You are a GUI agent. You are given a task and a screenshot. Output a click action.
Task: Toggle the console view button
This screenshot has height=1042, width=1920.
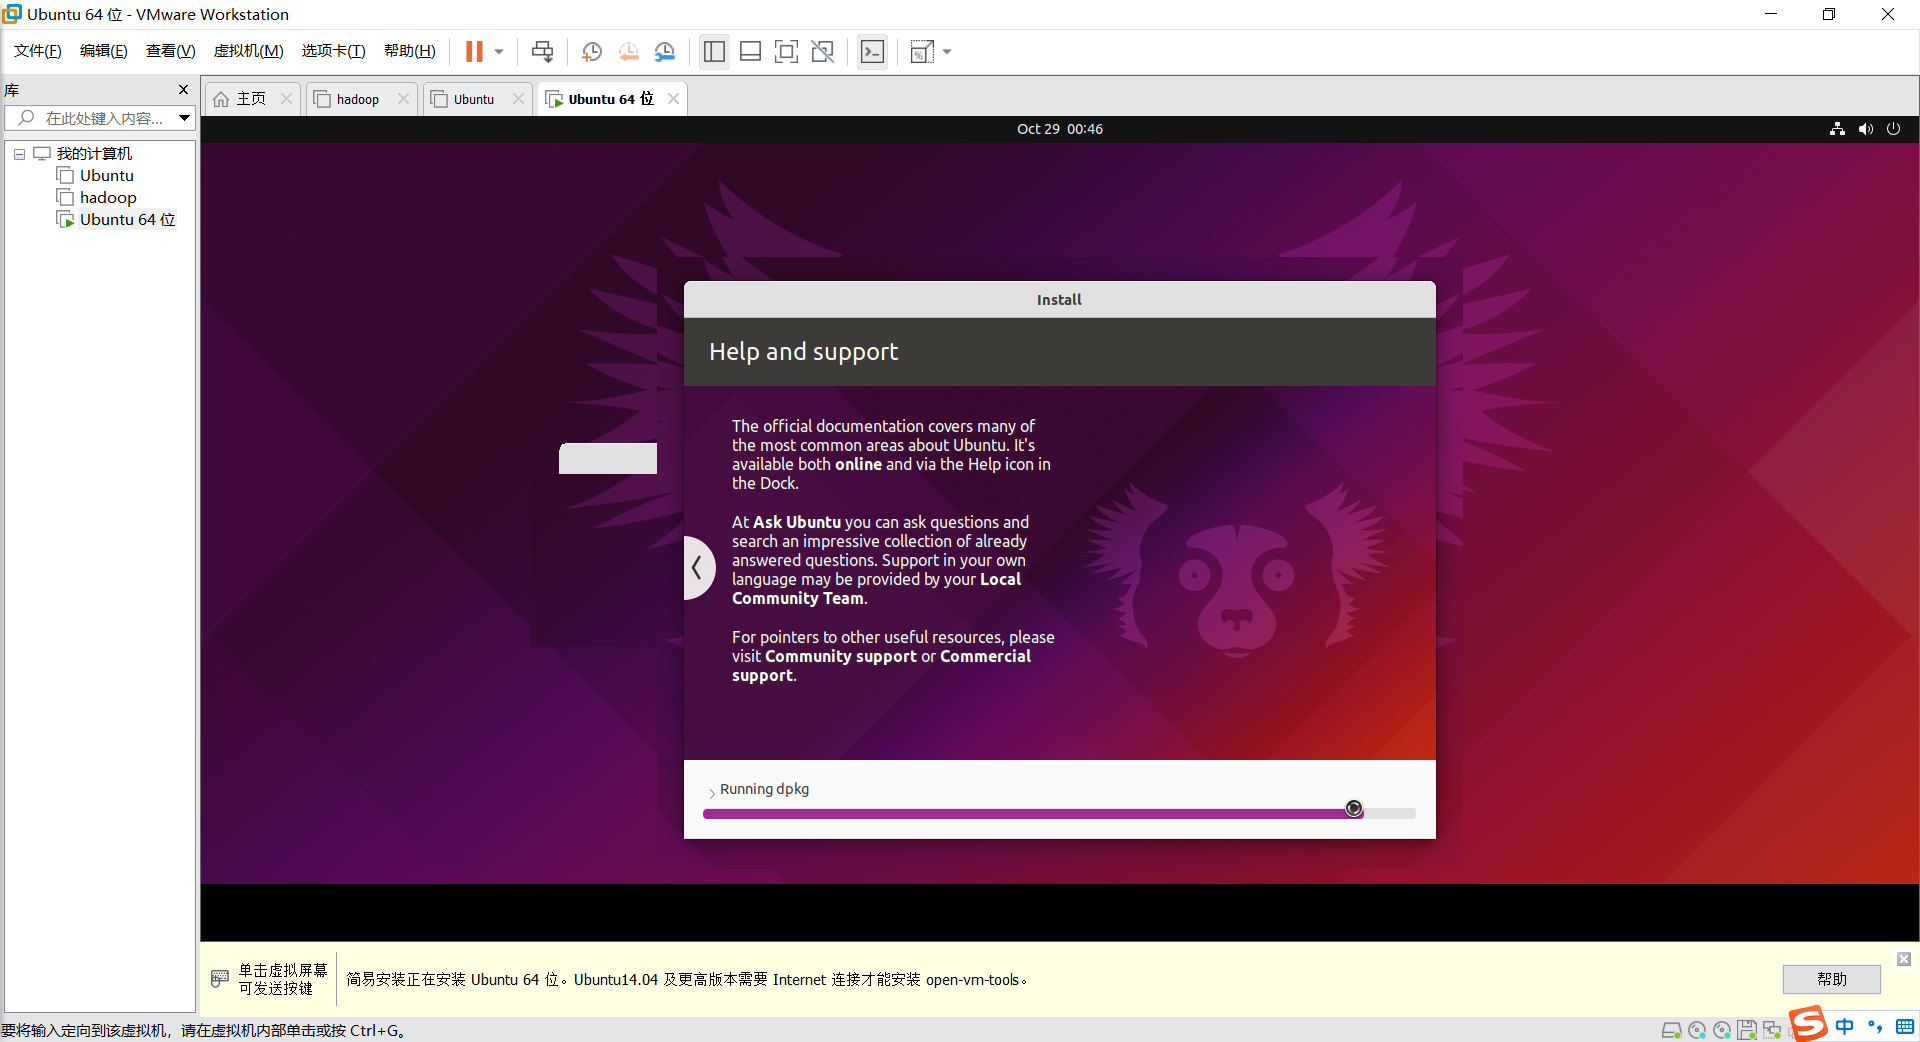873,51
